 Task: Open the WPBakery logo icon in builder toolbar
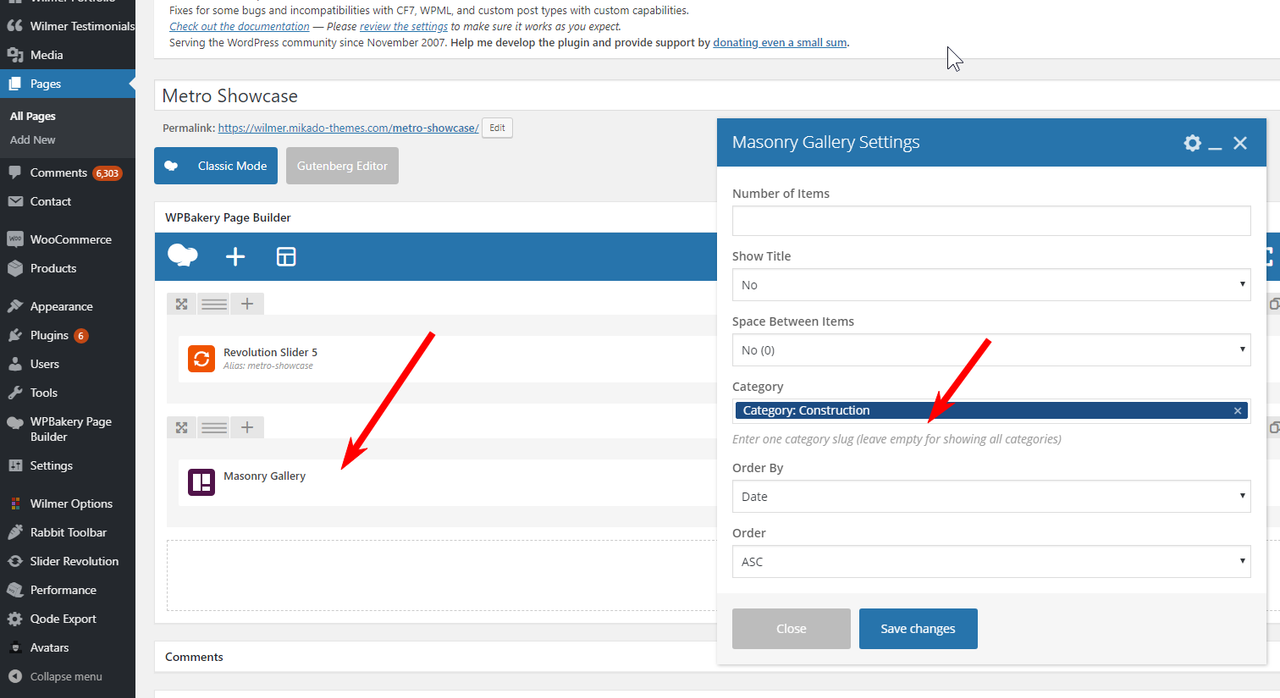182,256
